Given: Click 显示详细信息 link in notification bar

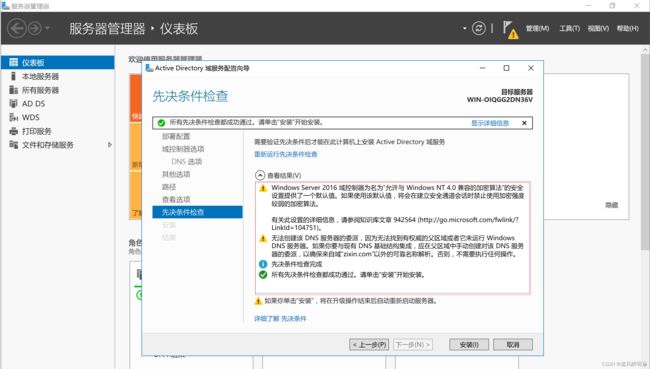Looking at the screenshot, I should 490,123.
